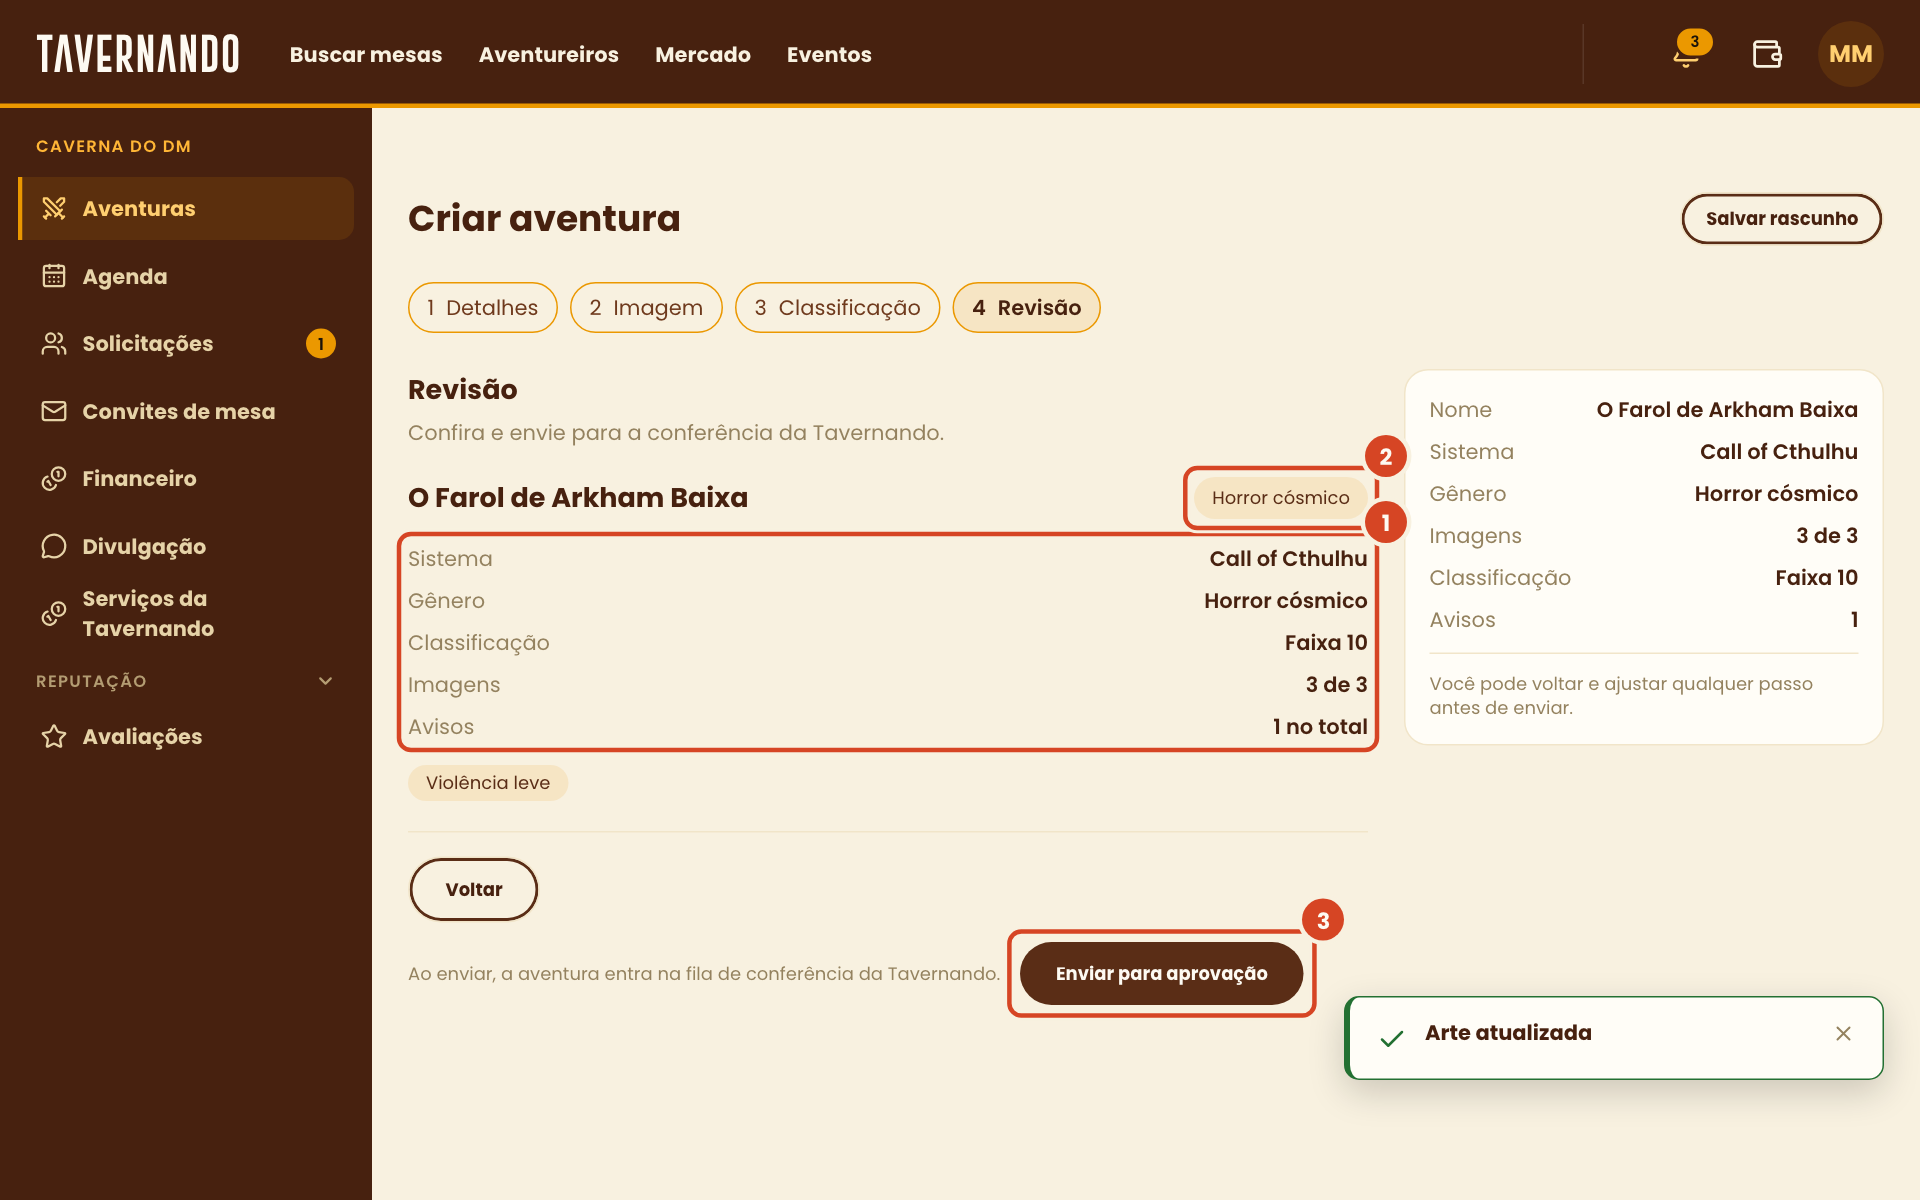Click the star icon beside Avaliações
Screen dimensions: 1920x1200
click(54, 736)
